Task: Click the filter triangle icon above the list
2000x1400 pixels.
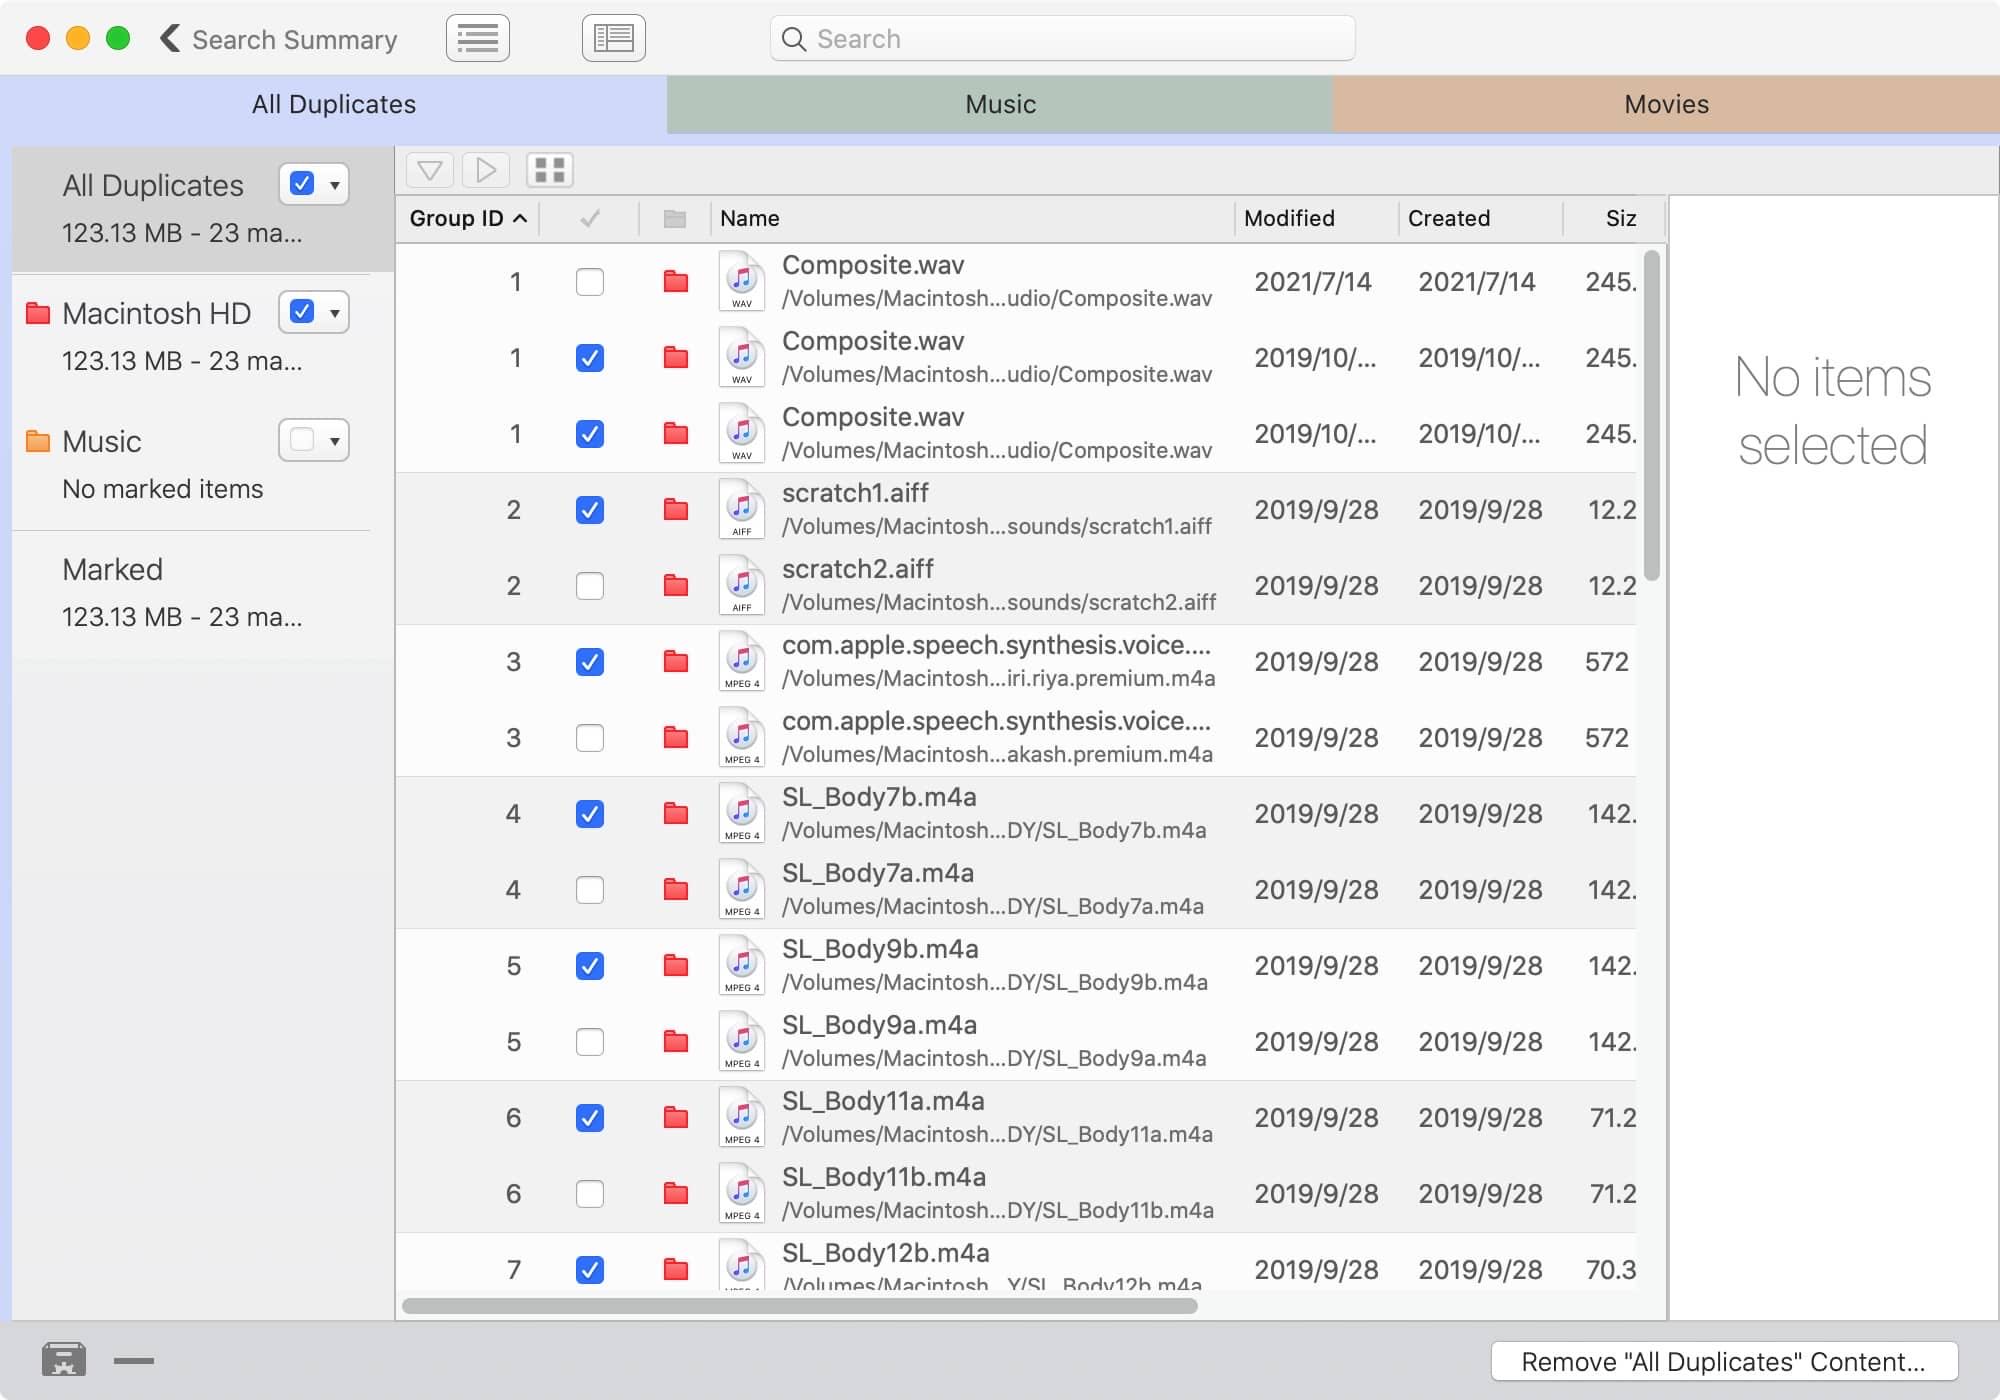Action: 430,170
